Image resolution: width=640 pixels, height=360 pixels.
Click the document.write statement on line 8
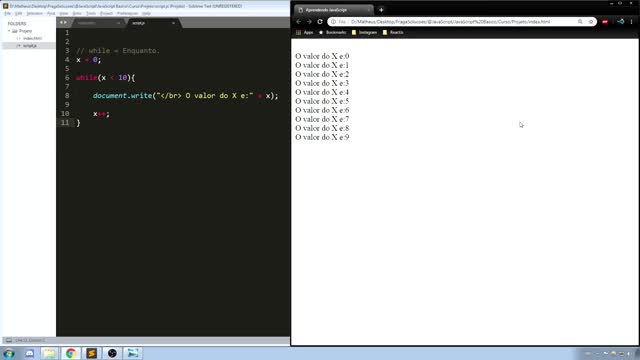(185, 96)
